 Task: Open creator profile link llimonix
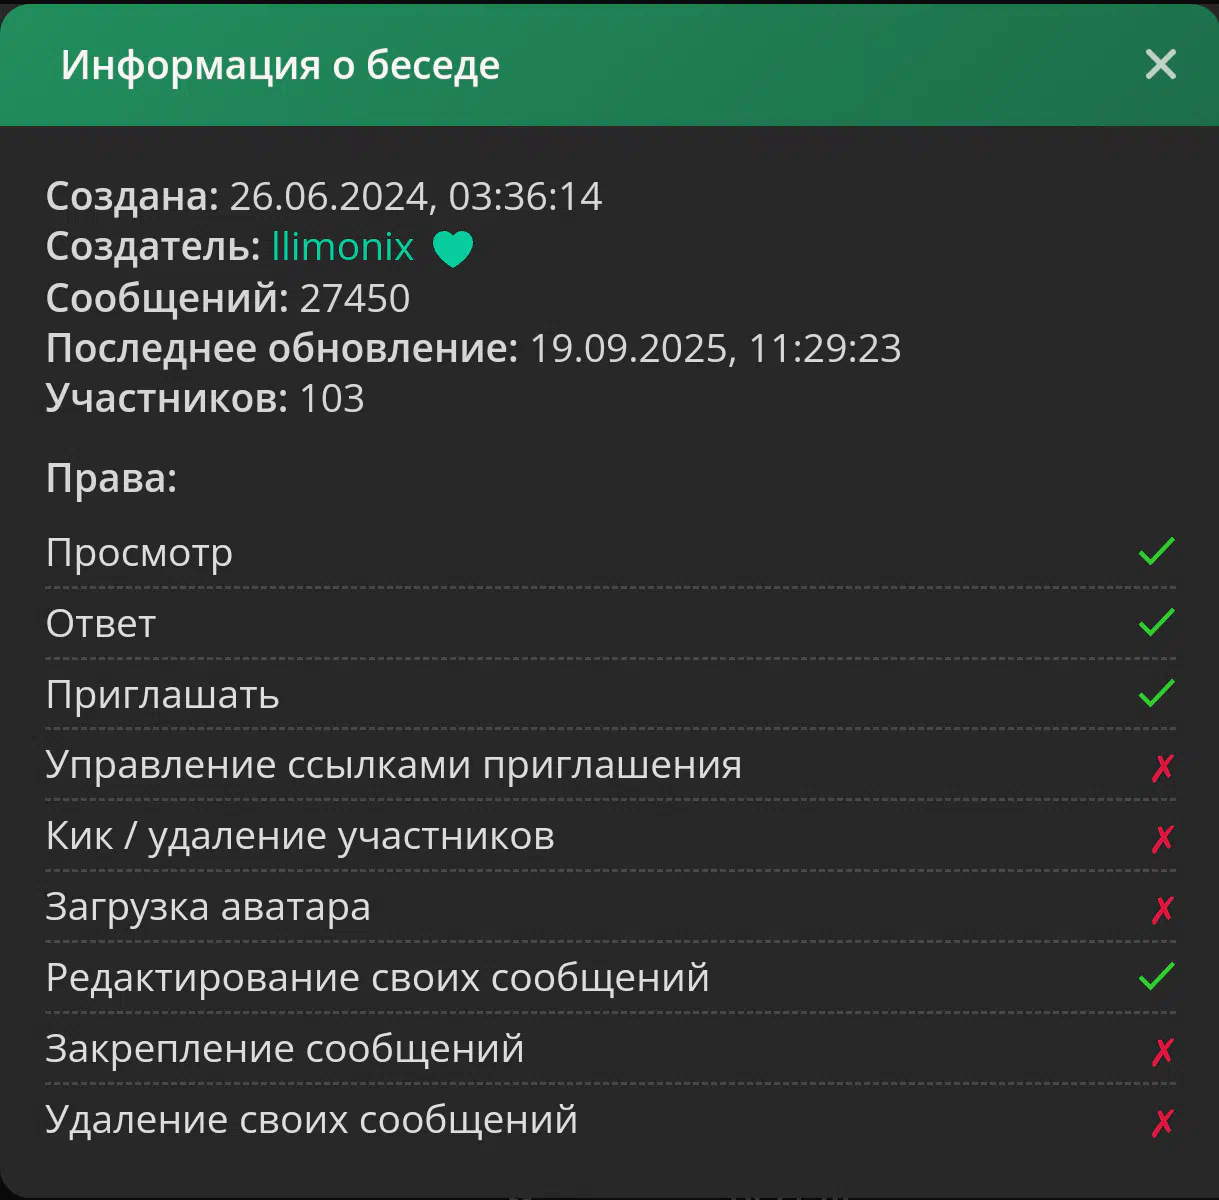[x=342, y=247]
